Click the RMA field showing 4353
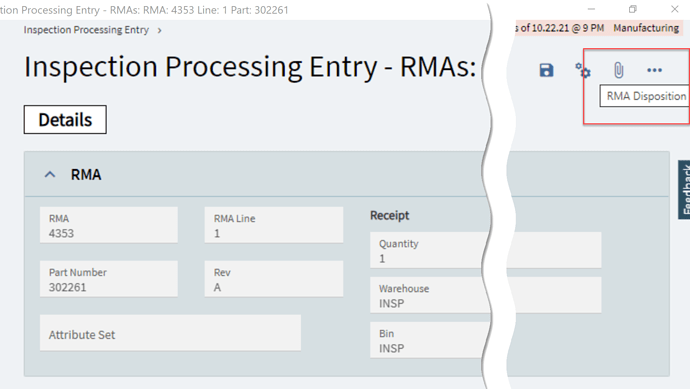 pos(109,225)
